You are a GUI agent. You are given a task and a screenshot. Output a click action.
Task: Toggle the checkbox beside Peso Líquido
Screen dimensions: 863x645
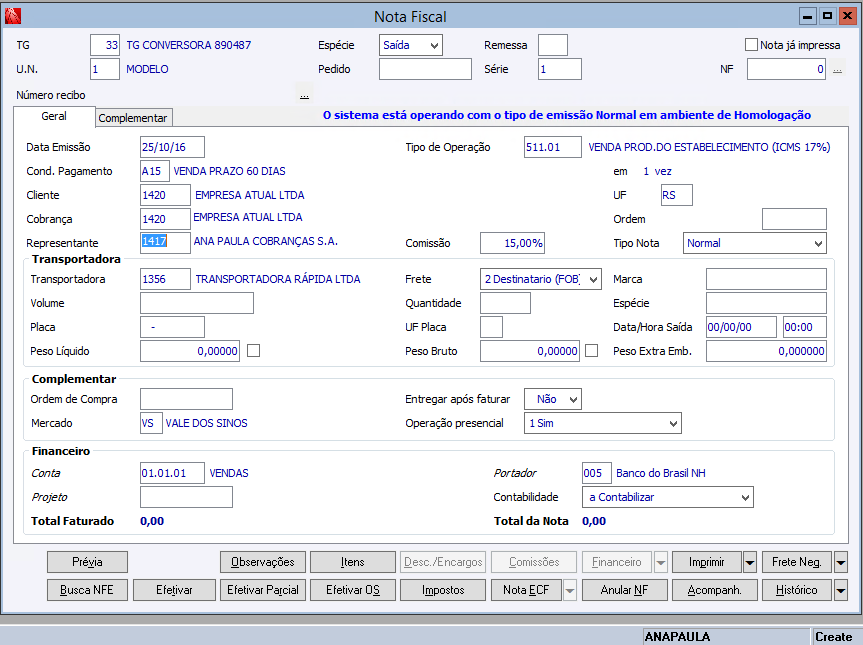[x=254, y=351]
